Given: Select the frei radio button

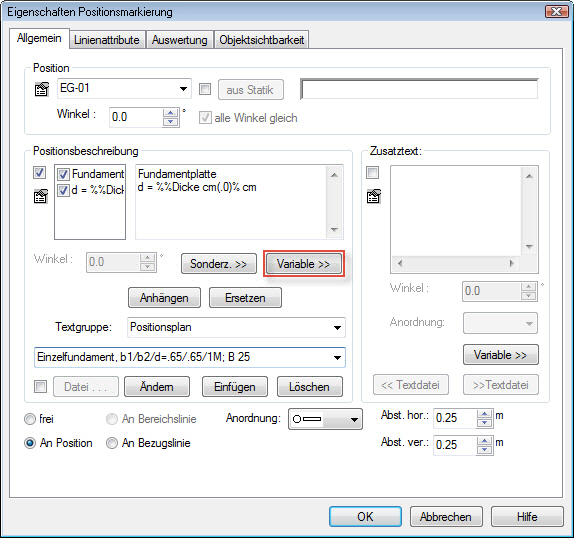Looking at the screenshot, I should click(30, 419).
